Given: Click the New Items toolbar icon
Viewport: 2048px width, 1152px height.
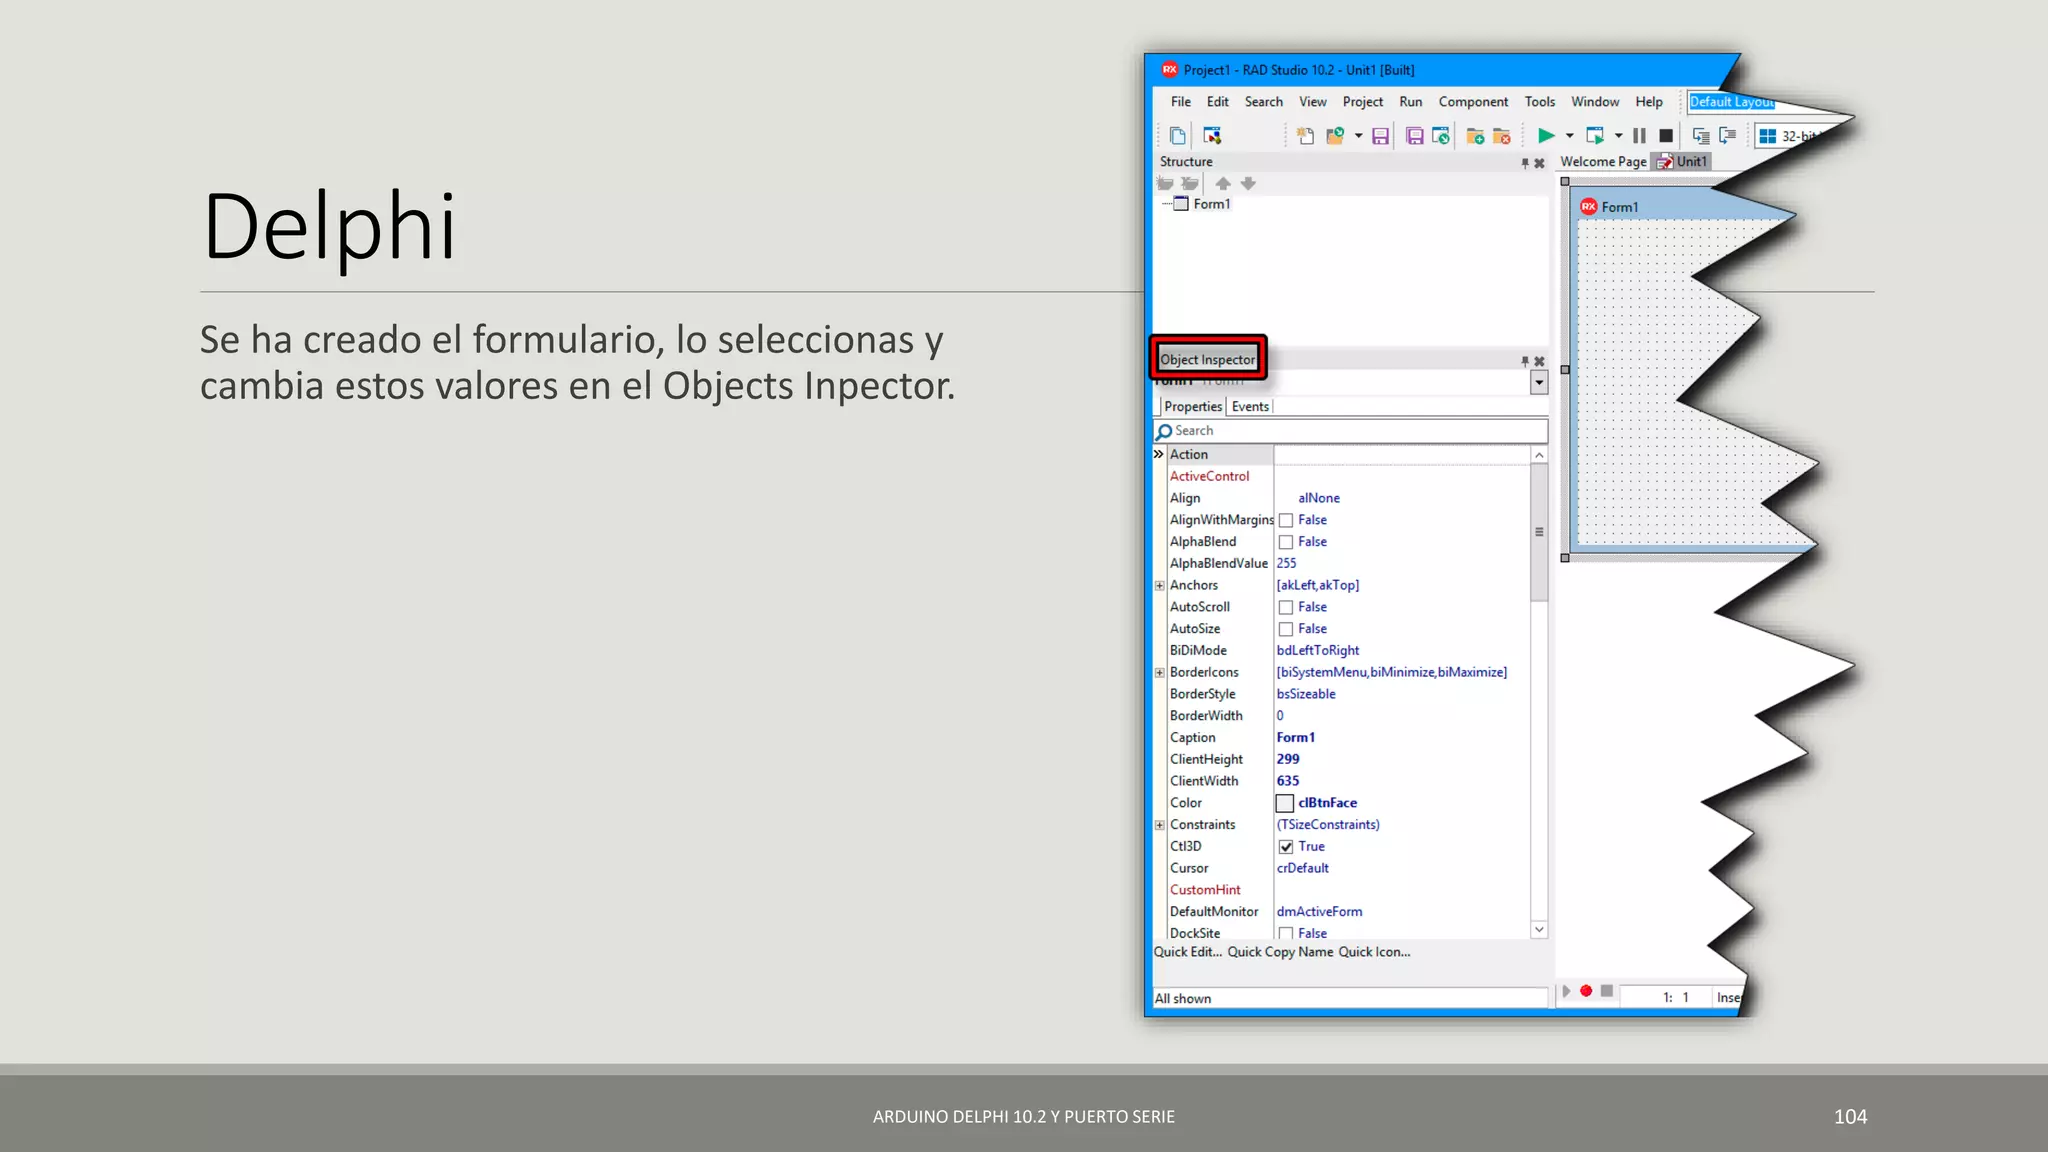Looking at the screenshot, I should point(1305,135).
